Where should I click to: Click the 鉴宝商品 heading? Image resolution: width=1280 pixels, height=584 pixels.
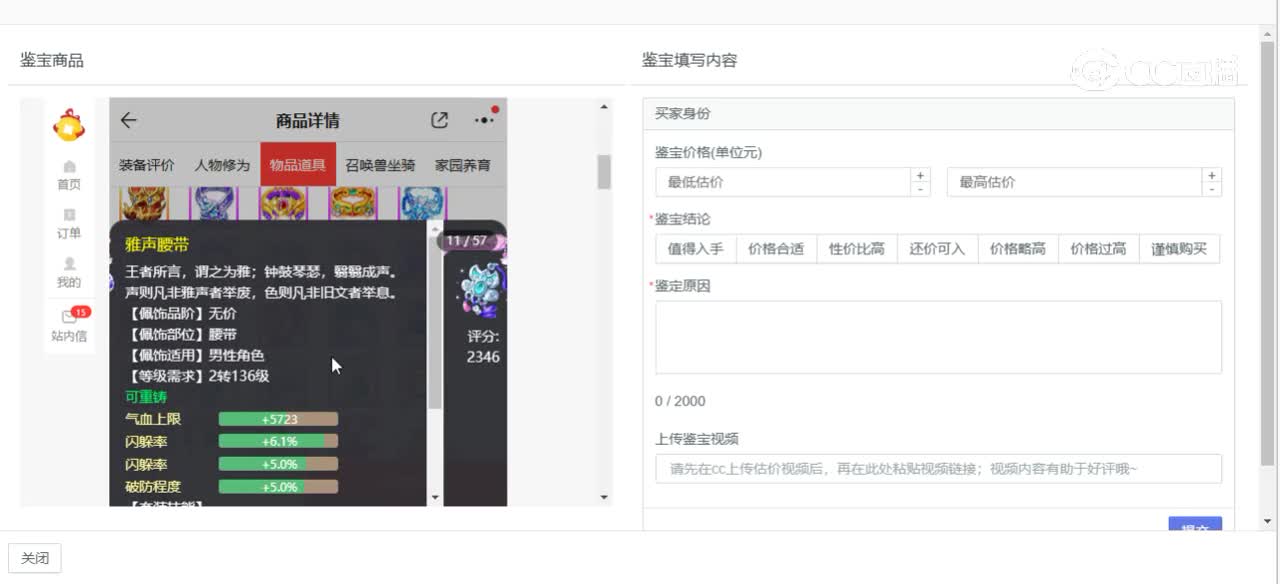pos(52,60)
